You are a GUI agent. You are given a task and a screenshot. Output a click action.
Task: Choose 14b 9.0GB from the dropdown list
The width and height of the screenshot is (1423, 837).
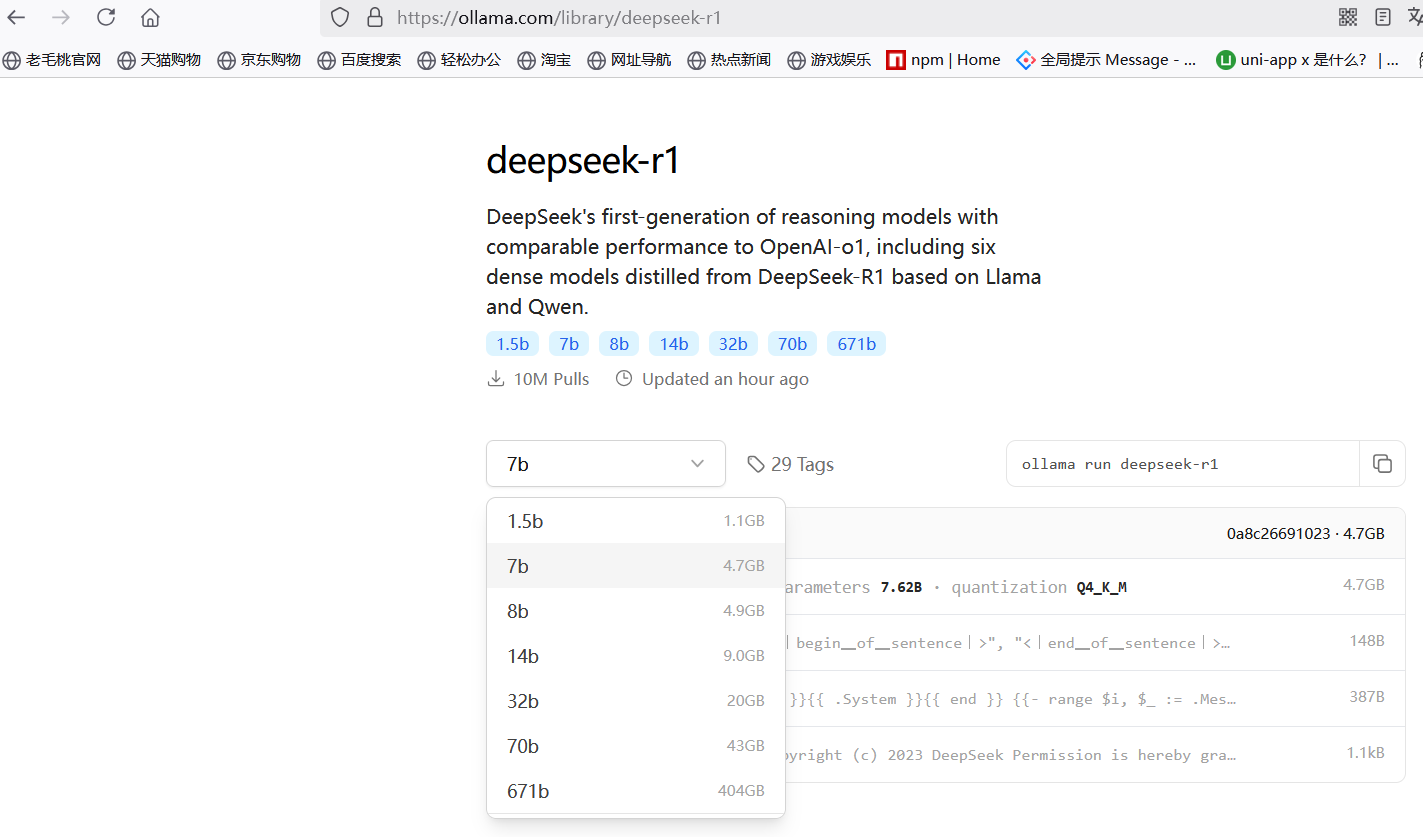pyautogui.click(x=636, y=656)
